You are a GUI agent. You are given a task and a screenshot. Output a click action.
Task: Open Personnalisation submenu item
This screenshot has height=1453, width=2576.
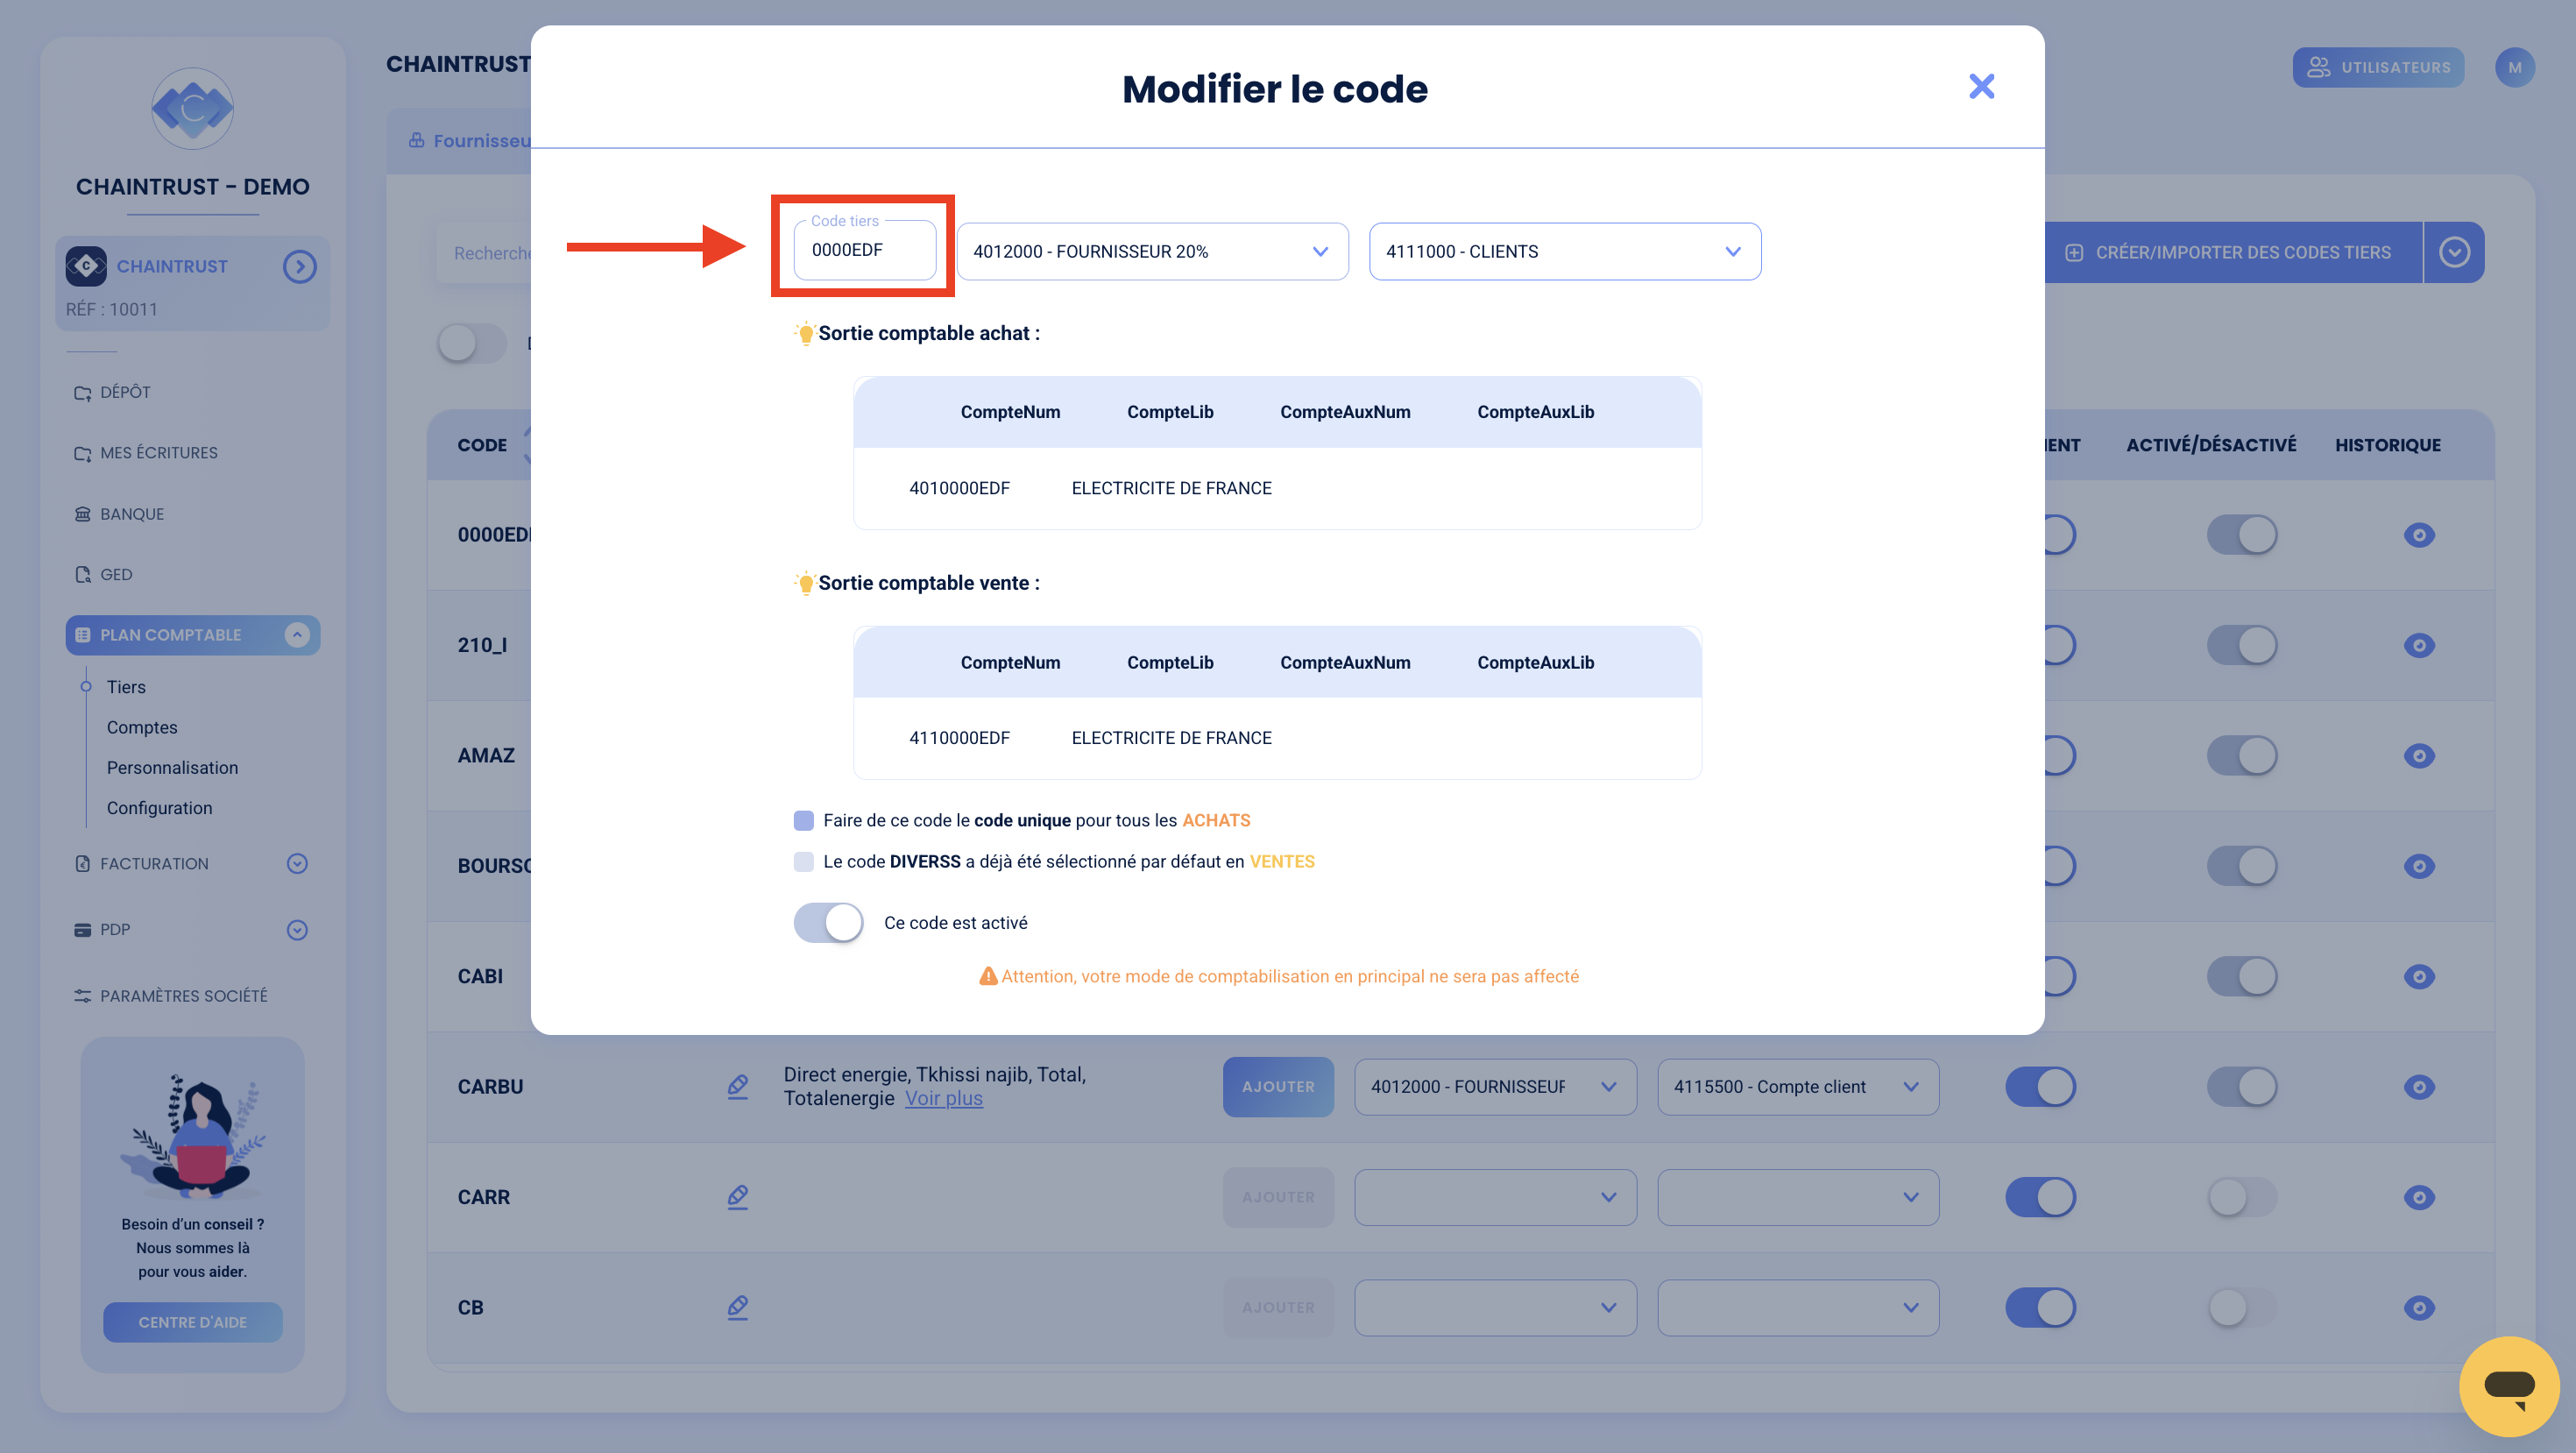pyautogui.click(x=172, y=767)
